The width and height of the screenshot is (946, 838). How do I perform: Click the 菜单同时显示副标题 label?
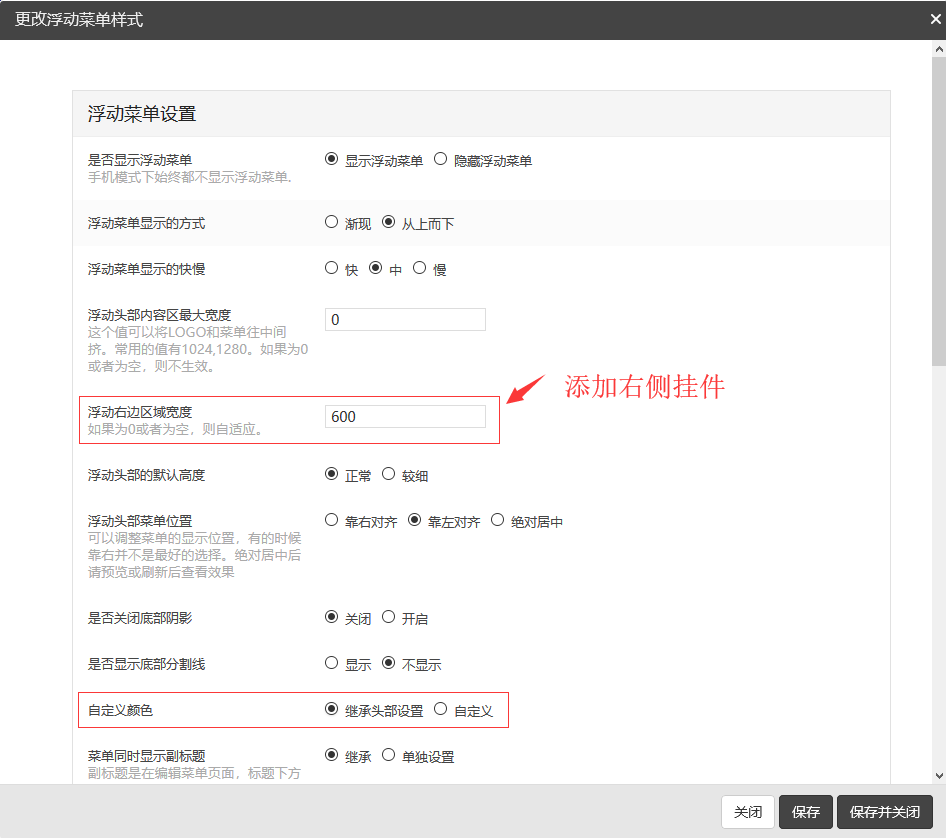[x=147, y=757]
